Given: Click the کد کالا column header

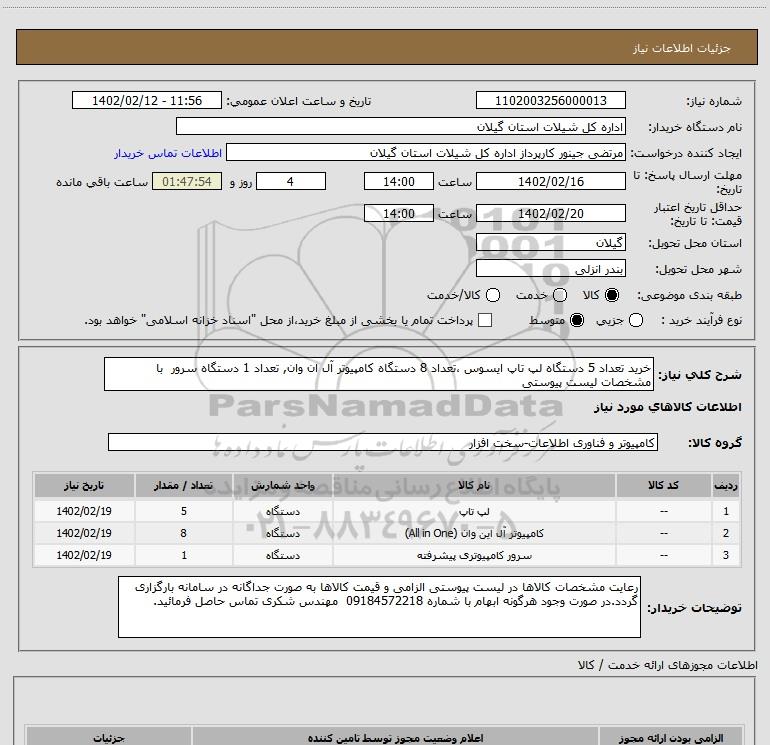Looking at the screenshot, I should pyautogui.click(x=663, y=486).
